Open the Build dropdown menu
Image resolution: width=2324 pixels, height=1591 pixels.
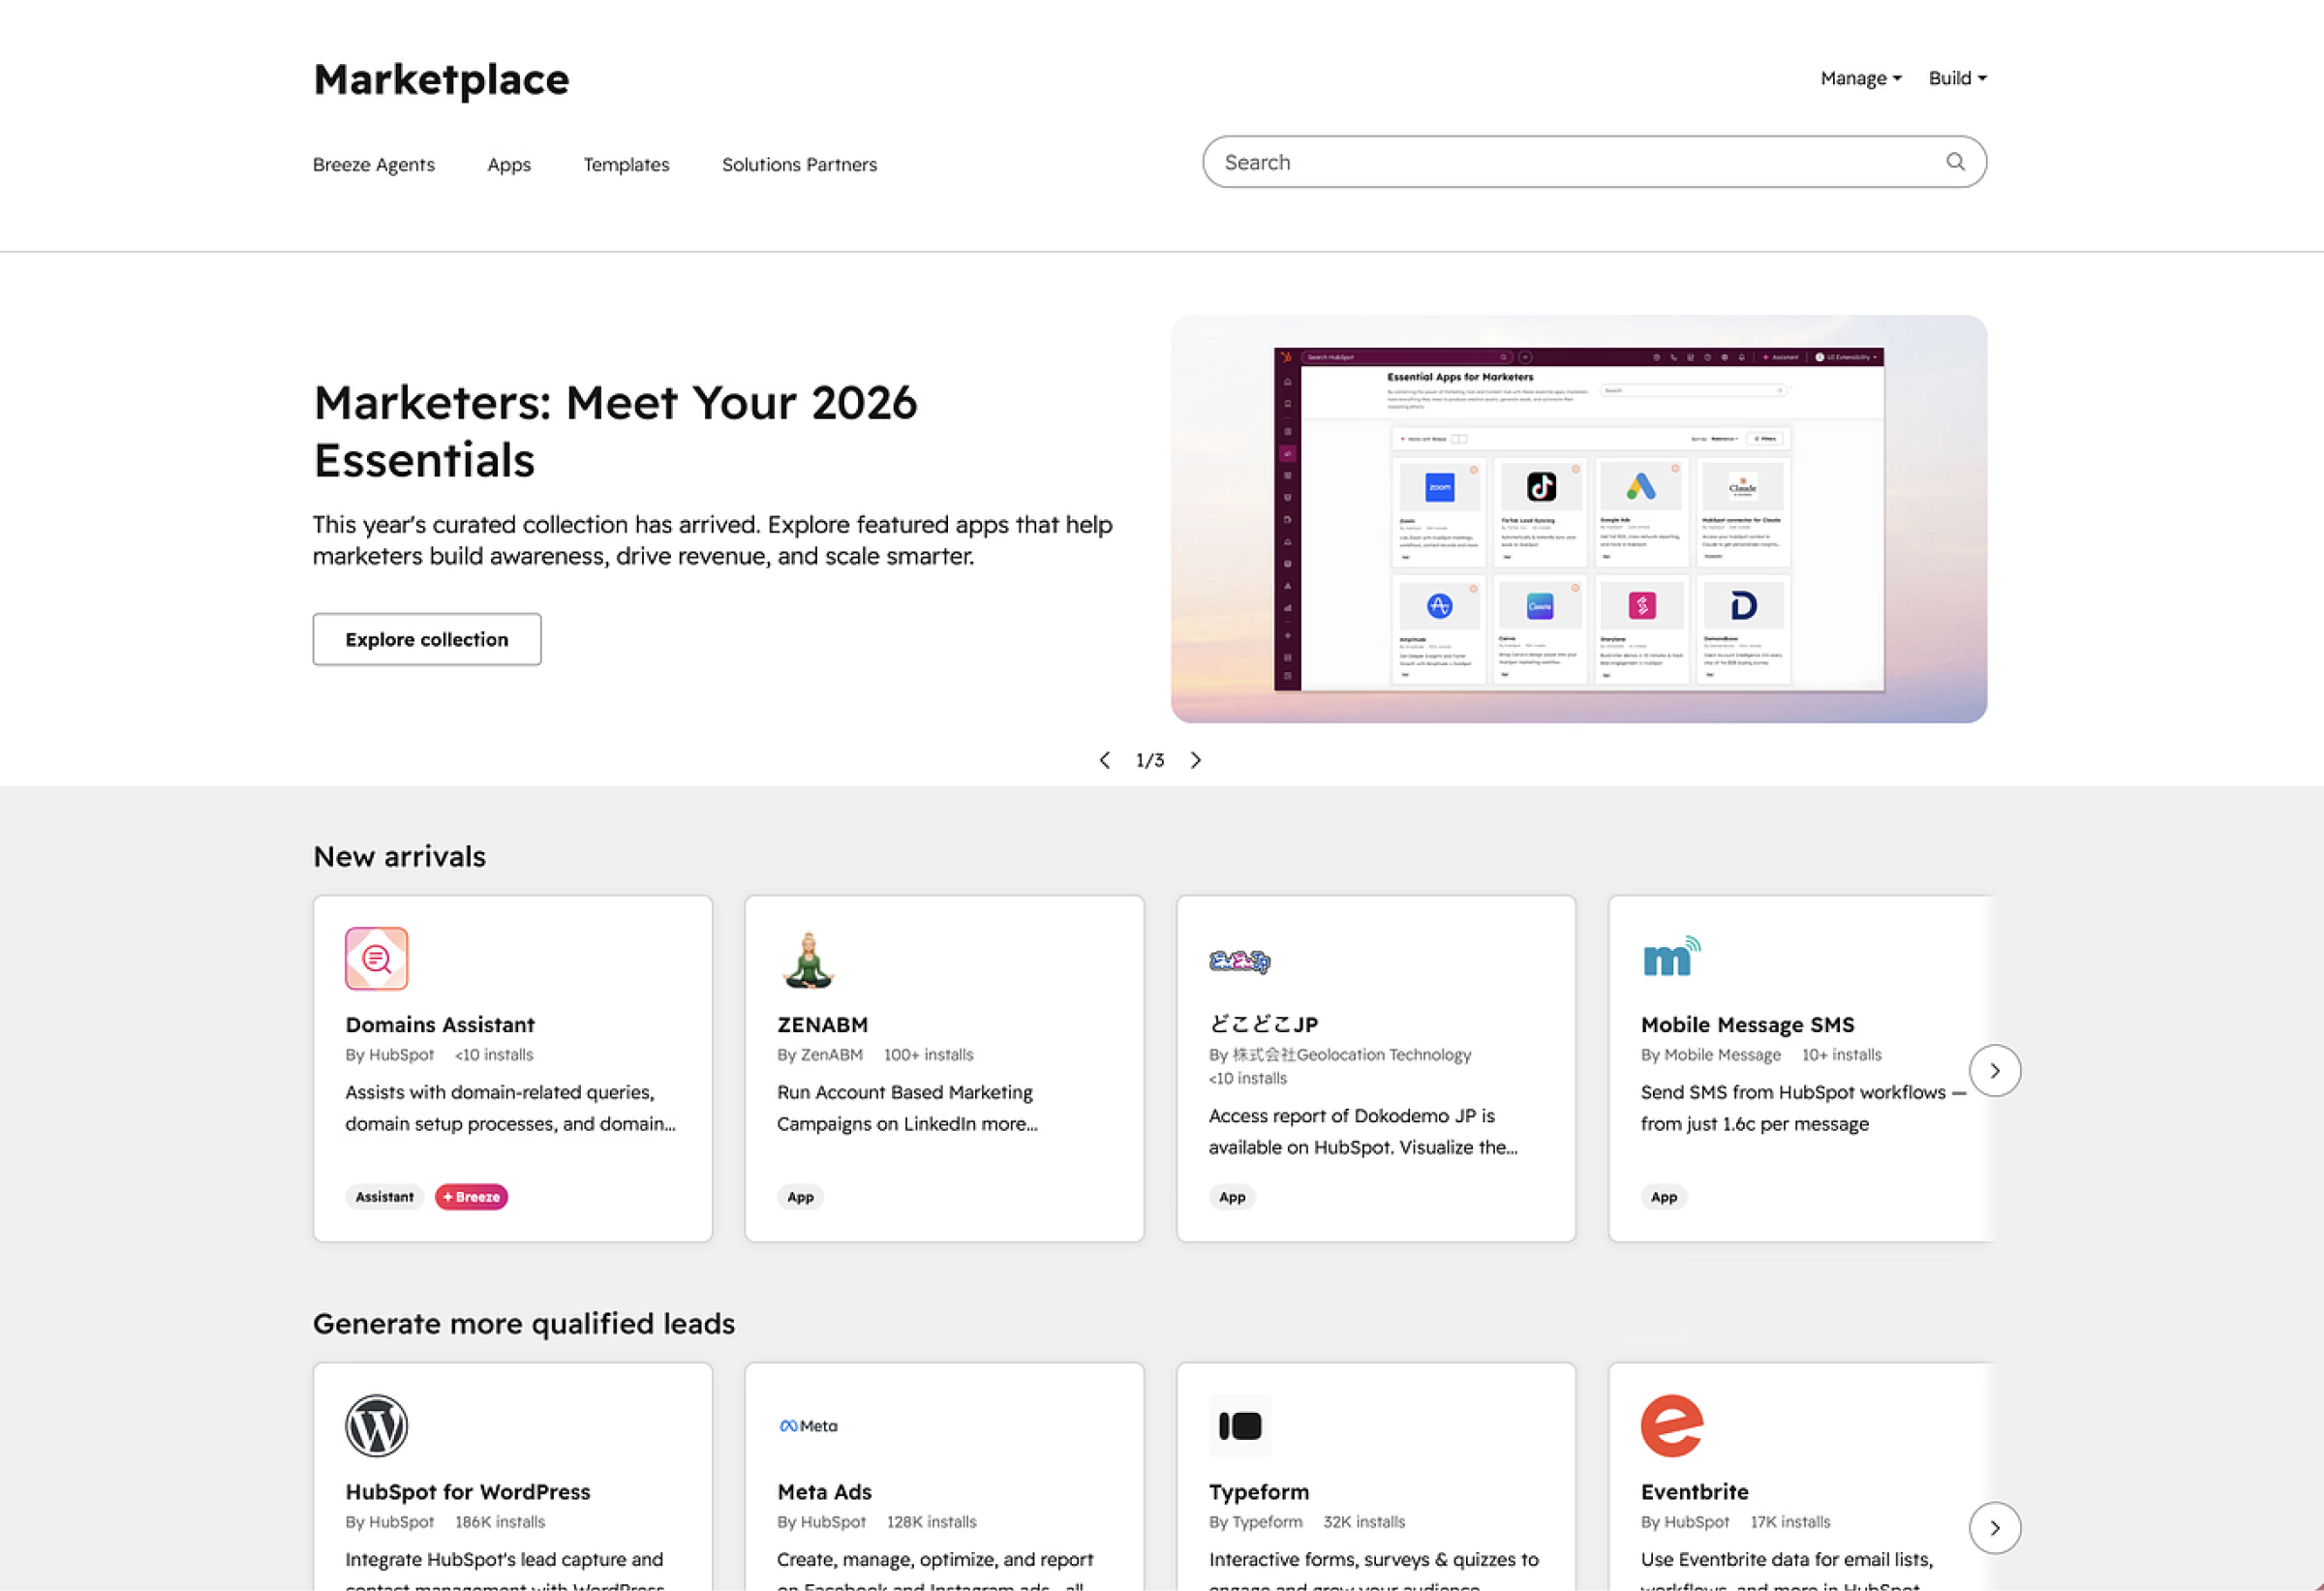[1957, 78]
